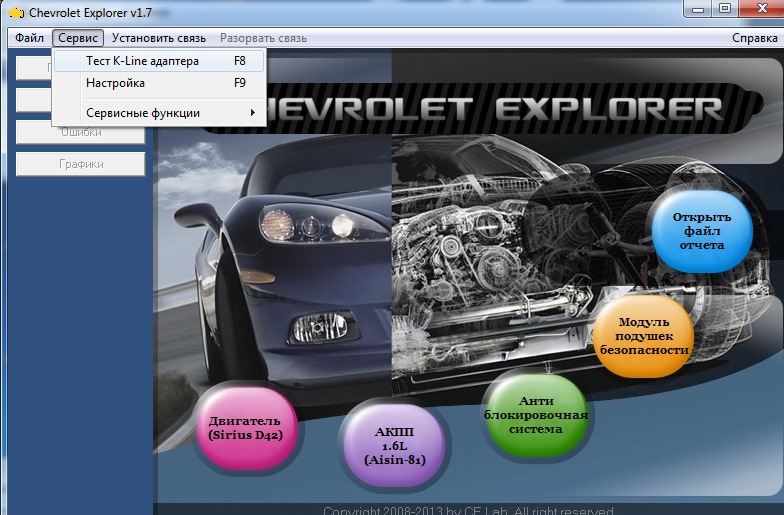Click the blue Открыть файл отчета button

tap(702, 231)
